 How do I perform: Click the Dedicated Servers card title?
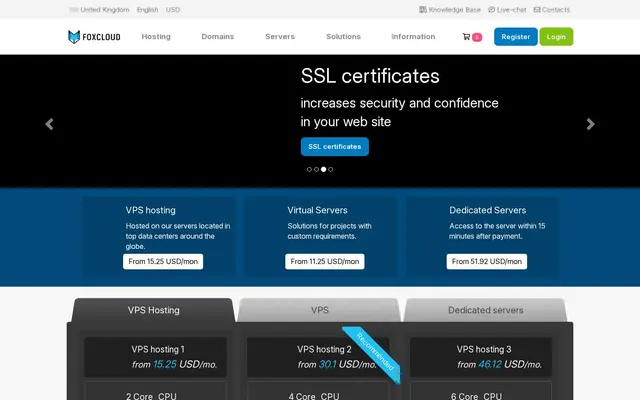tap(487, 210)
